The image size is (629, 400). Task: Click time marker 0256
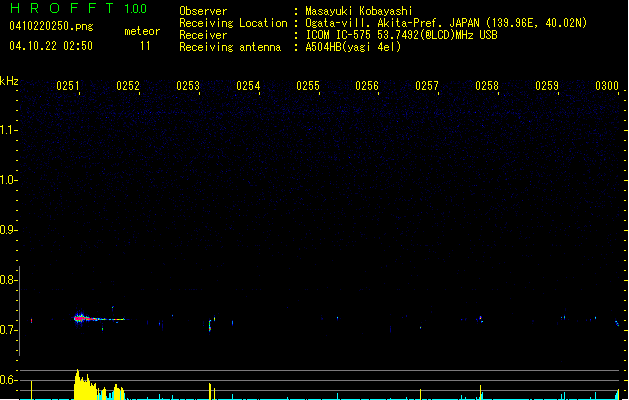(367, 86)
